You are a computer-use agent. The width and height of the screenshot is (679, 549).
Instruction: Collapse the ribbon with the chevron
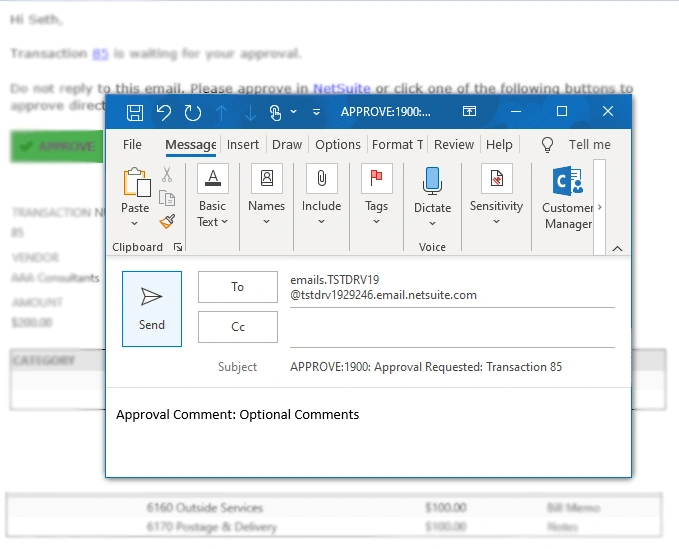pos(617,248)
